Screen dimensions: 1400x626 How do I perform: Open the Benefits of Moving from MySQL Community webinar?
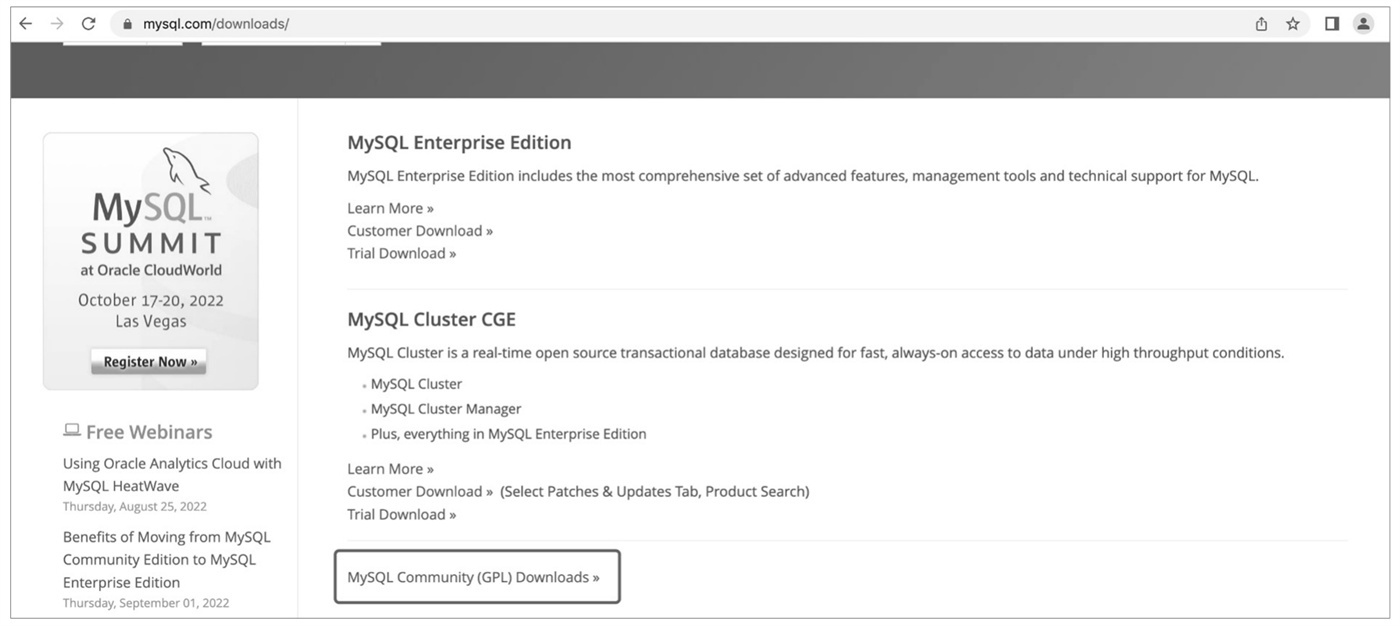pyautogui.click(x=166, y=559)
